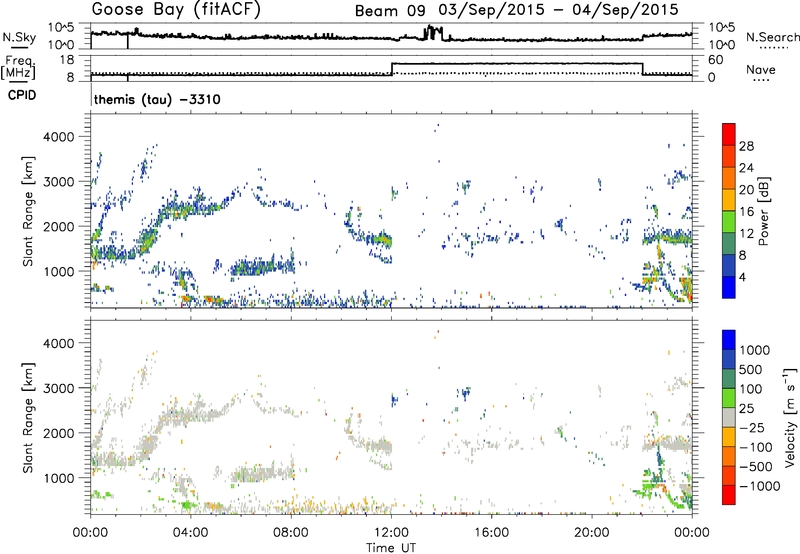This screenshot has height=554, width=800.
Task: Pick the light green segment of Power colorbar
Action: (x=729, y=221)
